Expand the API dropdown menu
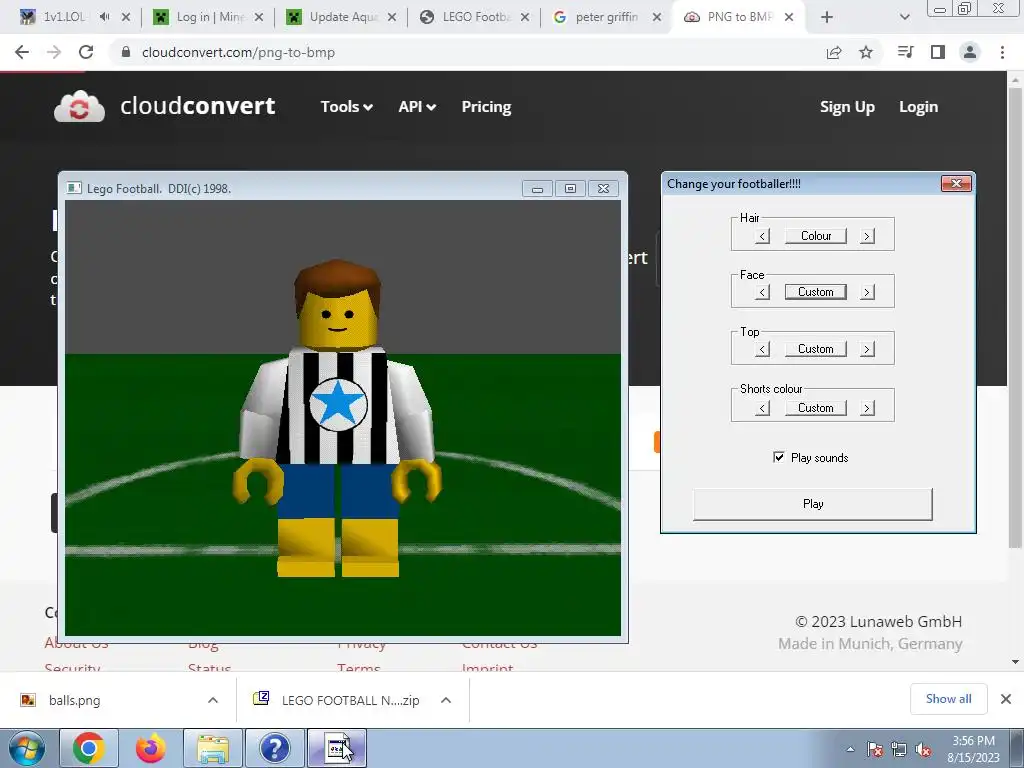1024x768 pixels. (x=417, y=106)
